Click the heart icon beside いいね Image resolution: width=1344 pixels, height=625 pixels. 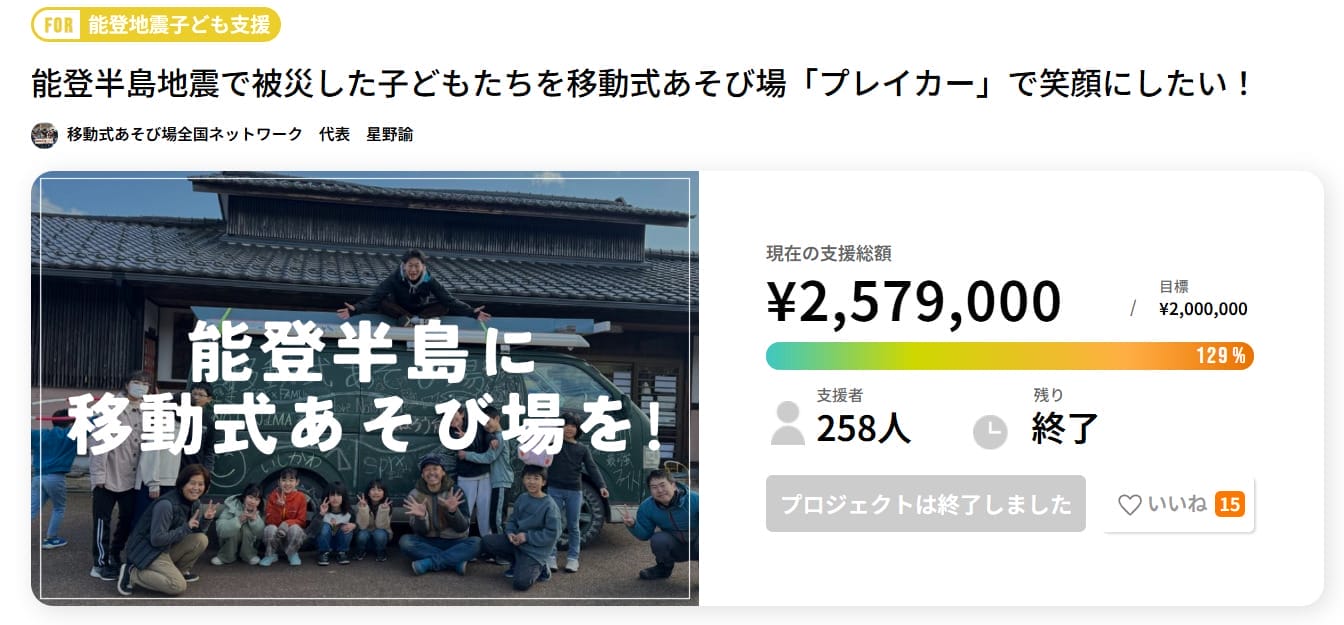(1129, 505)
